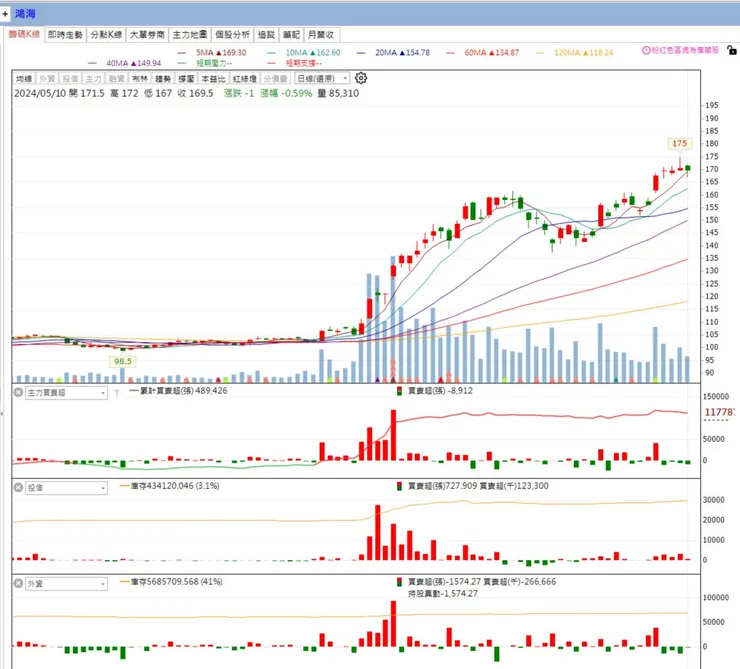Click the 60MA 134.87 legend

pyautogui.click(x=482, y=52)
